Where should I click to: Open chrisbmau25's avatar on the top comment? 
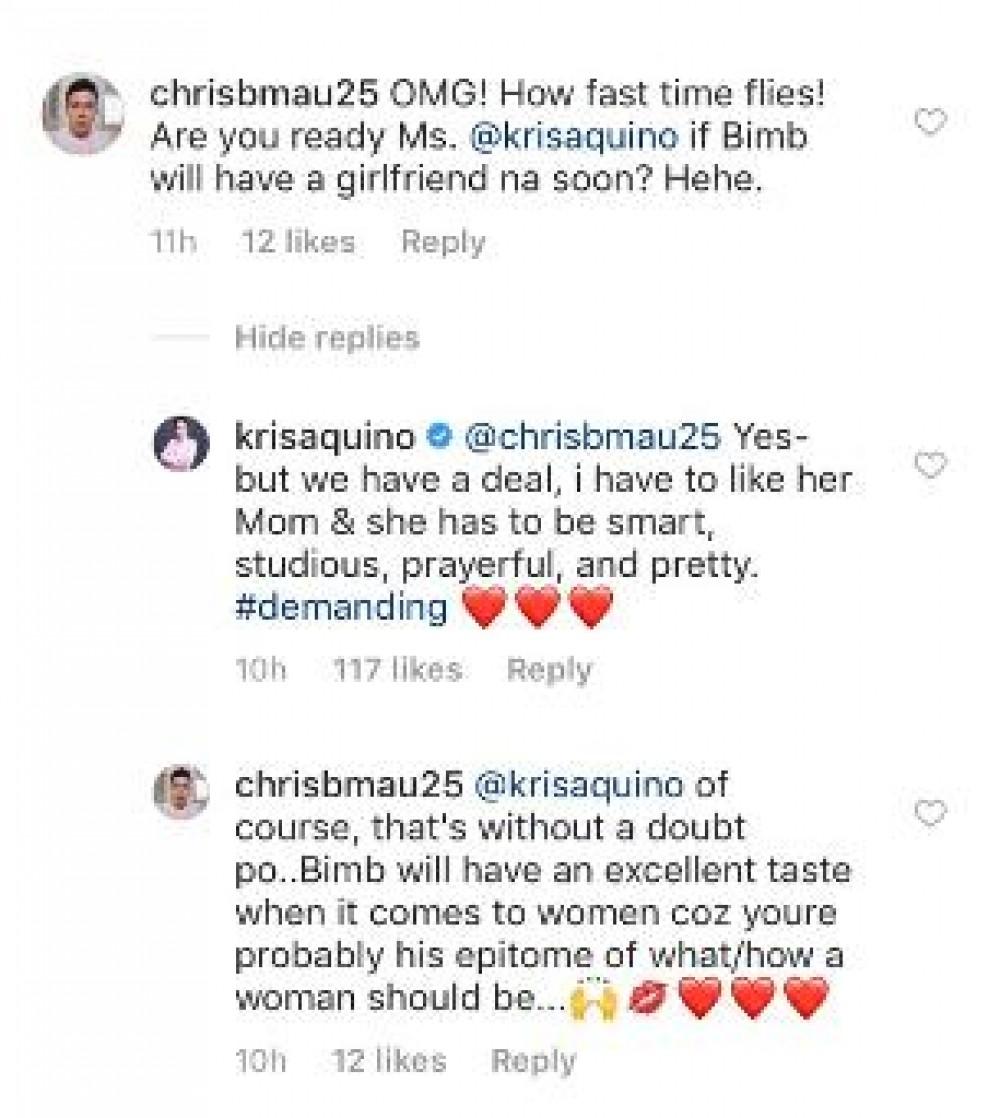tap(82, 114)
